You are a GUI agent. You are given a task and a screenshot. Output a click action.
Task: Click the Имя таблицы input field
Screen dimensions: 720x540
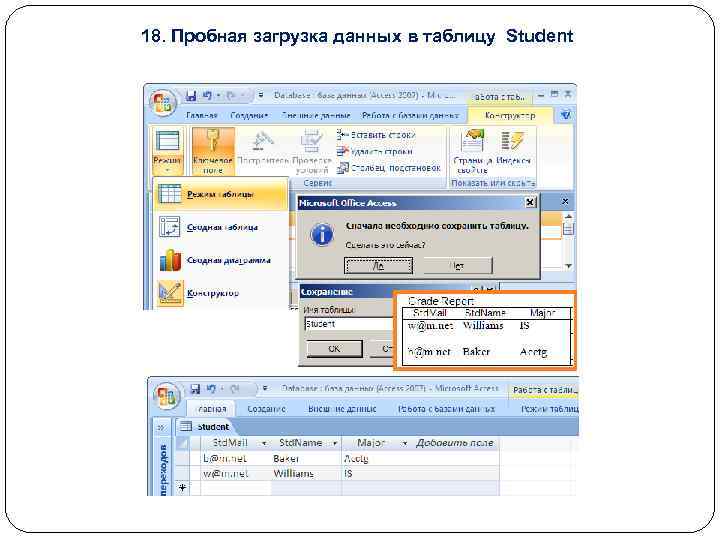click(348, 324)
